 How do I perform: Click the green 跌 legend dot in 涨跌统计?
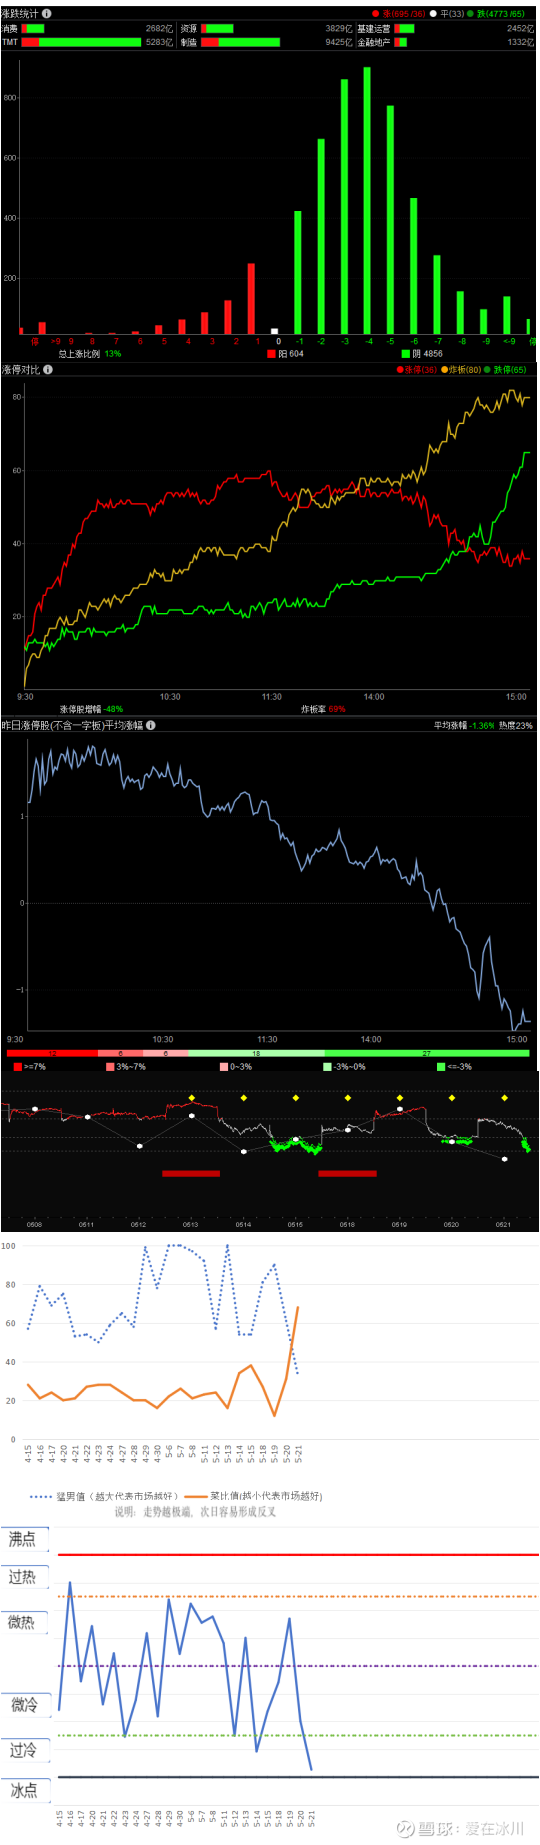pos(470,14)
